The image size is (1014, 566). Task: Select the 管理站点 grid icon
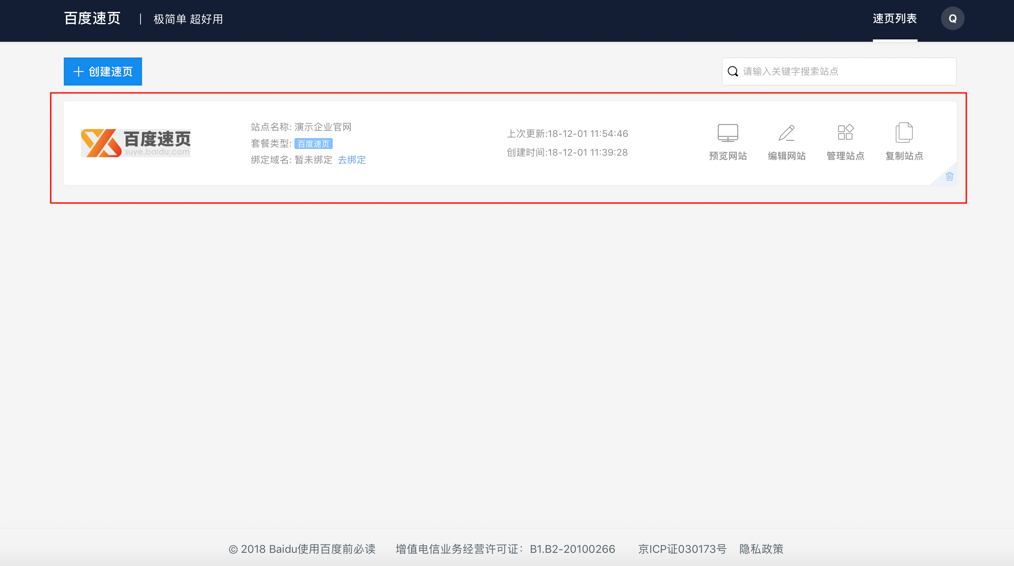[x=845, y=133]
